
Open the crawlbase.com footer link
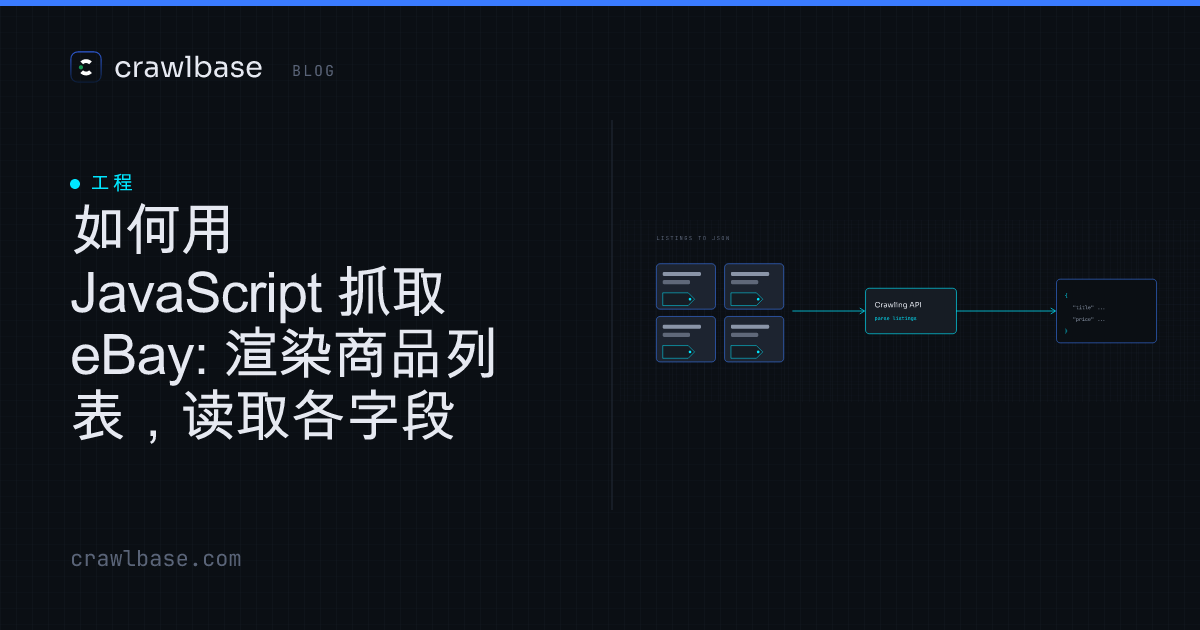pos(156,559)
